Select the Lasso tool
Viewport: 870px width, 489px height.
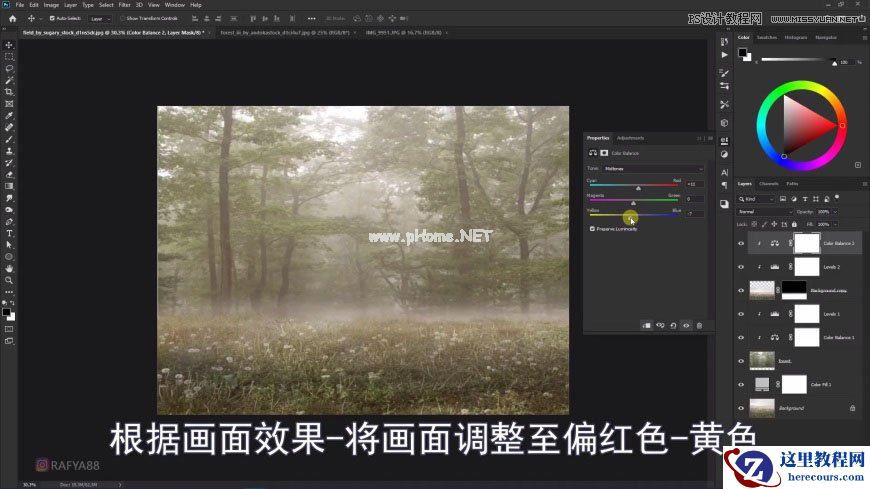[x=9, y=68]
